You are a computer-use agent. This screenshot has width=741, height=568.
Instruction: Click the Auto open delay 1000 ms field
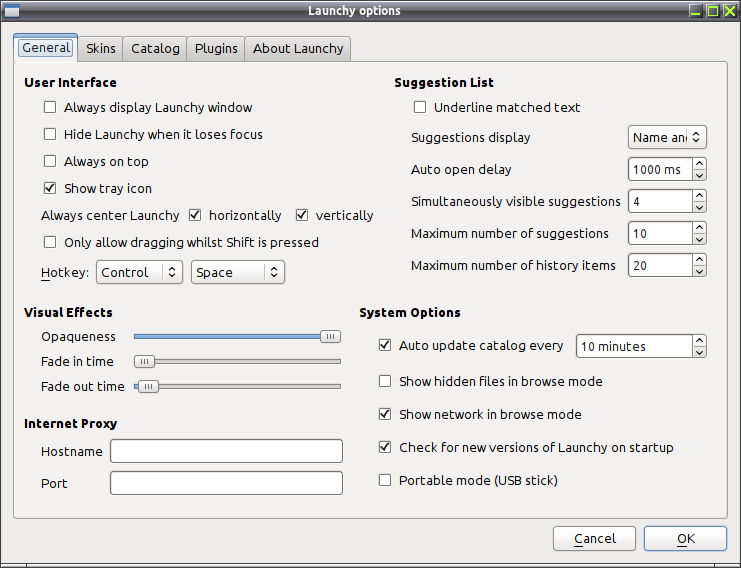[x=661, y=169]
